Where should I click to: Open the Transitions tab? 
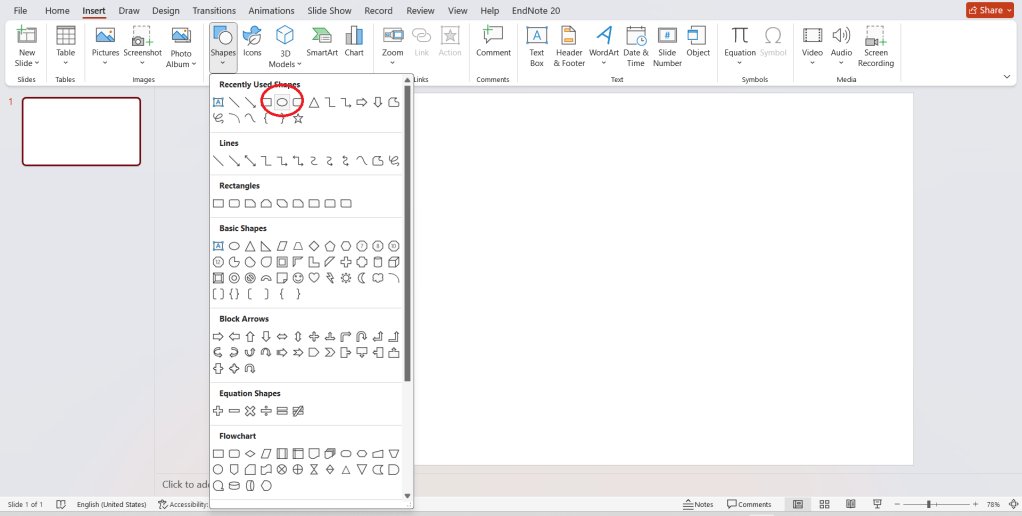(214, 10)
